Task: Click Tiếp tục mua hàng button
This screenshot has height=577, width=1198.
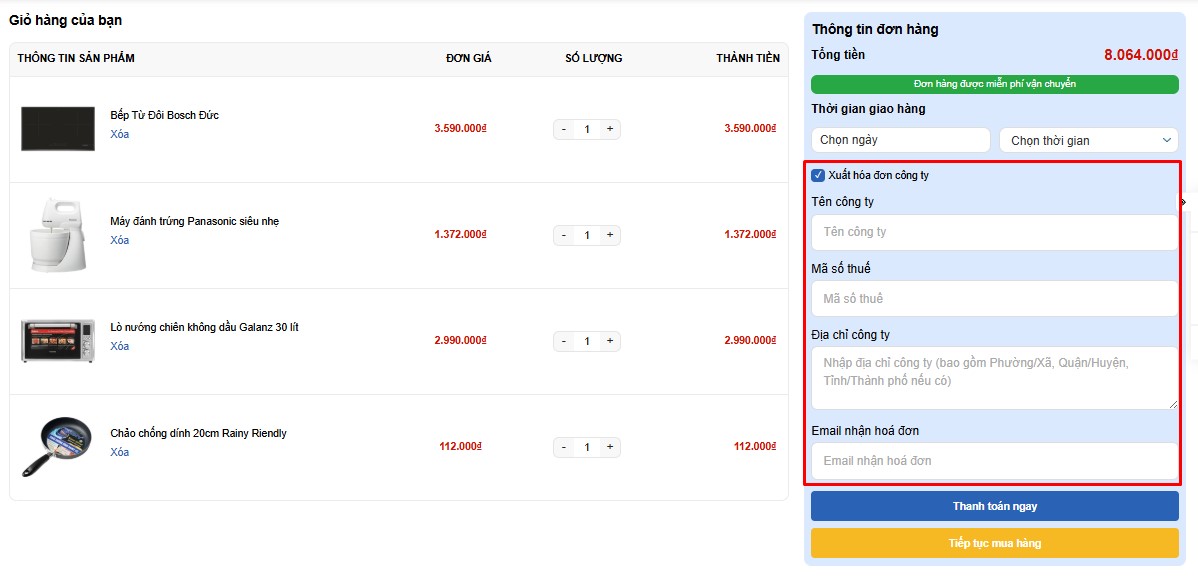Action: coord(994,543)
